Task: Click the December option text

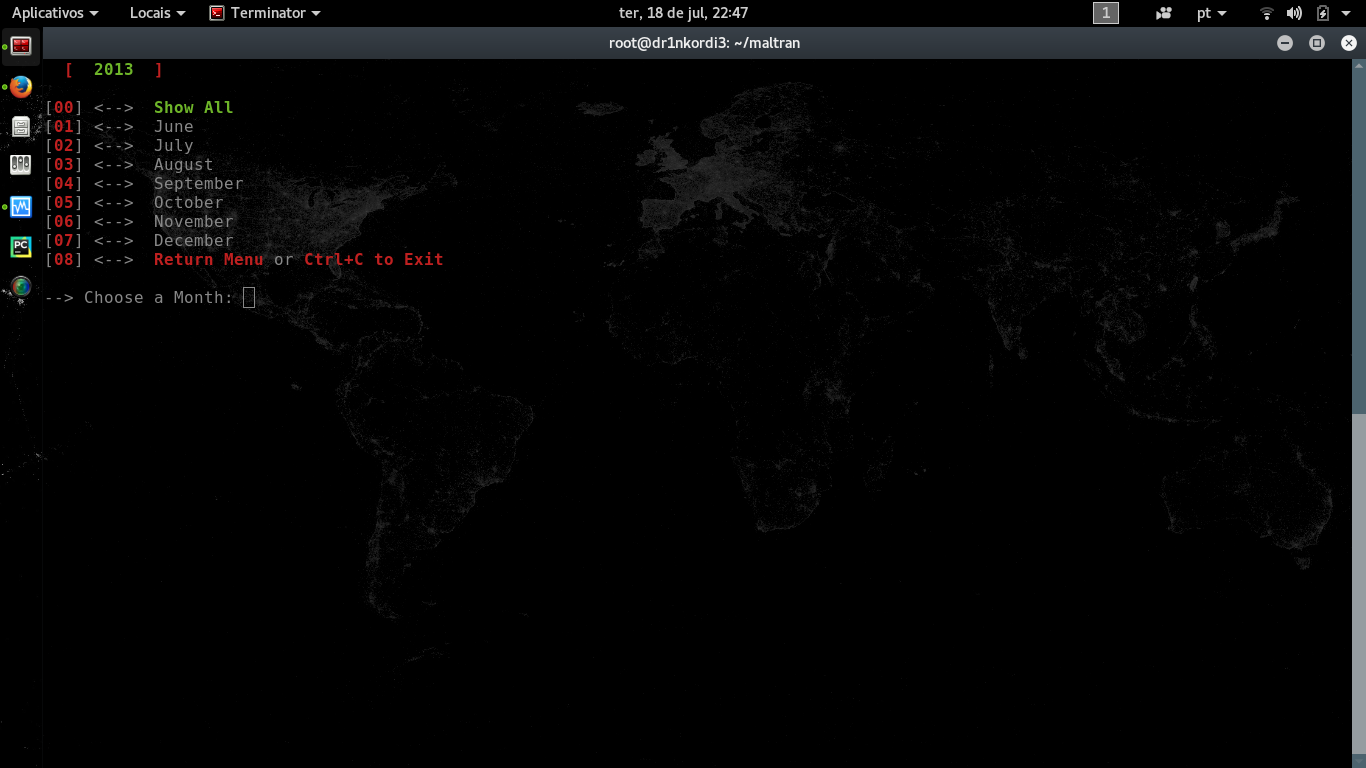Action: [x=193, y=241]
